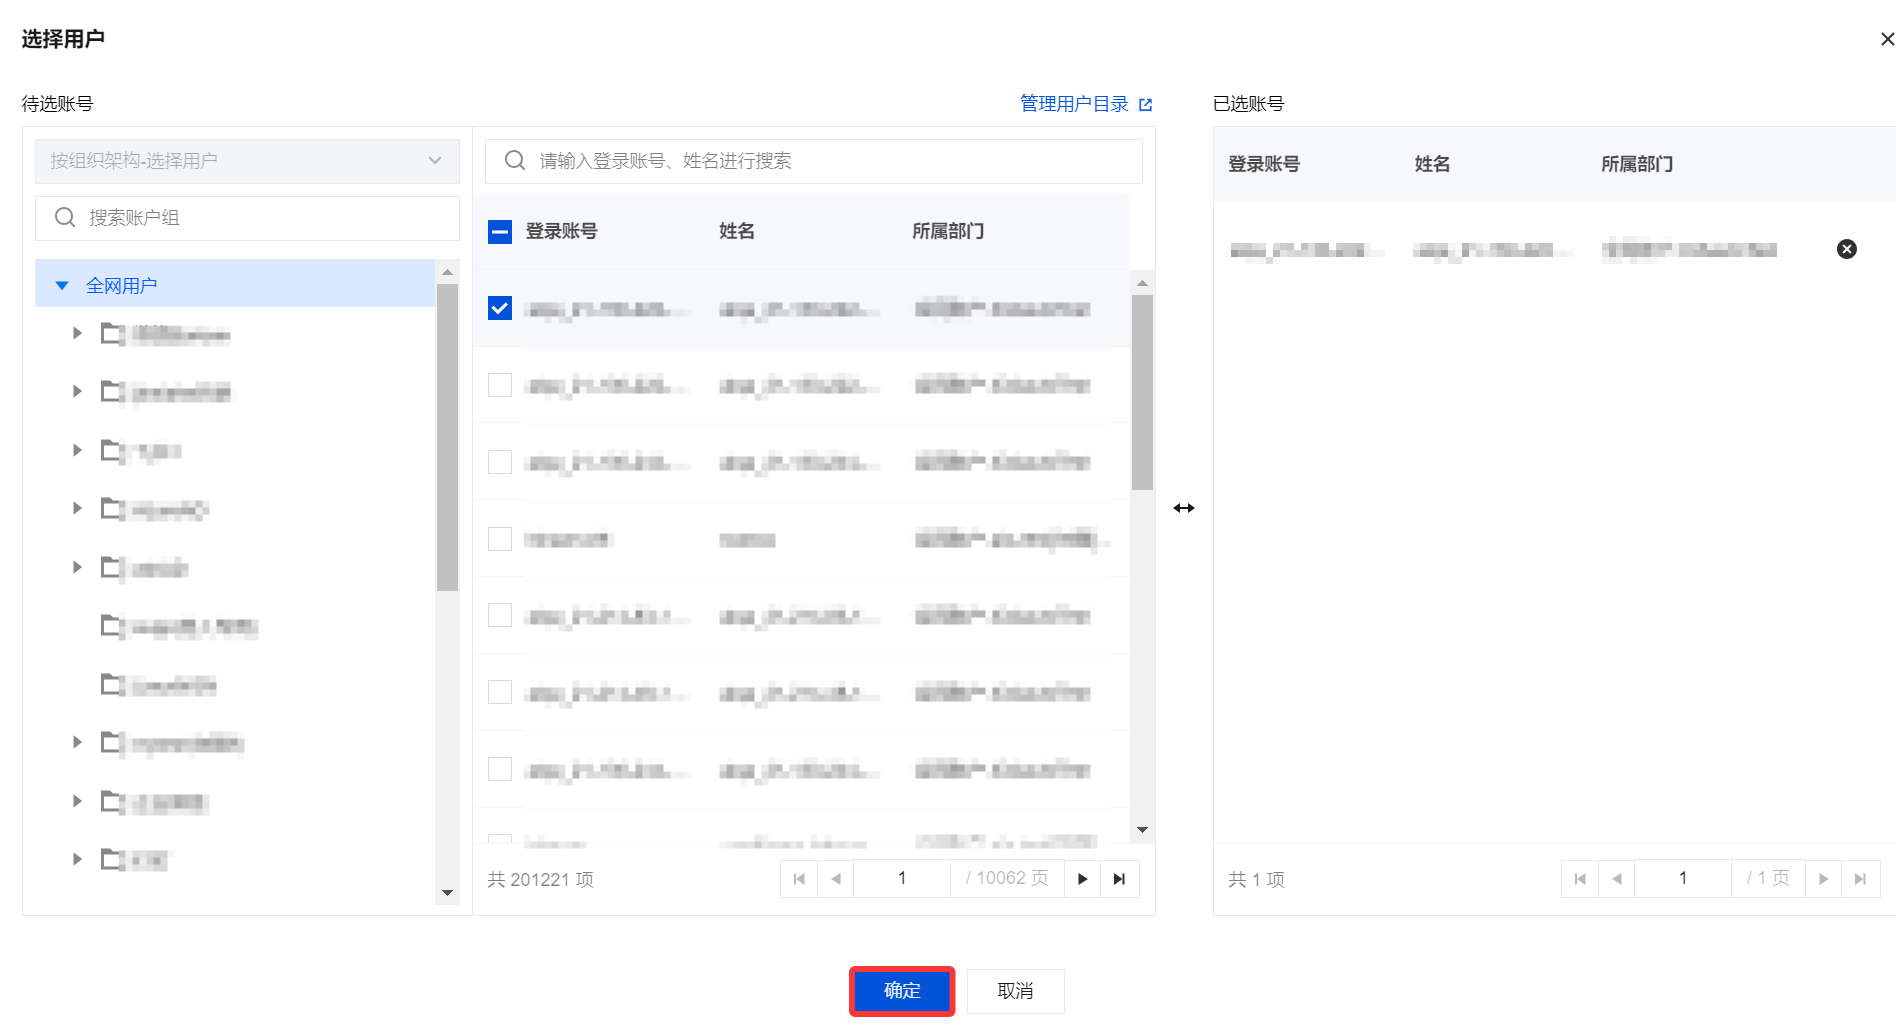Screen dimensions: 1896x1026
Task: Check the second account row checkbox
Action: (x=500, y=385)
